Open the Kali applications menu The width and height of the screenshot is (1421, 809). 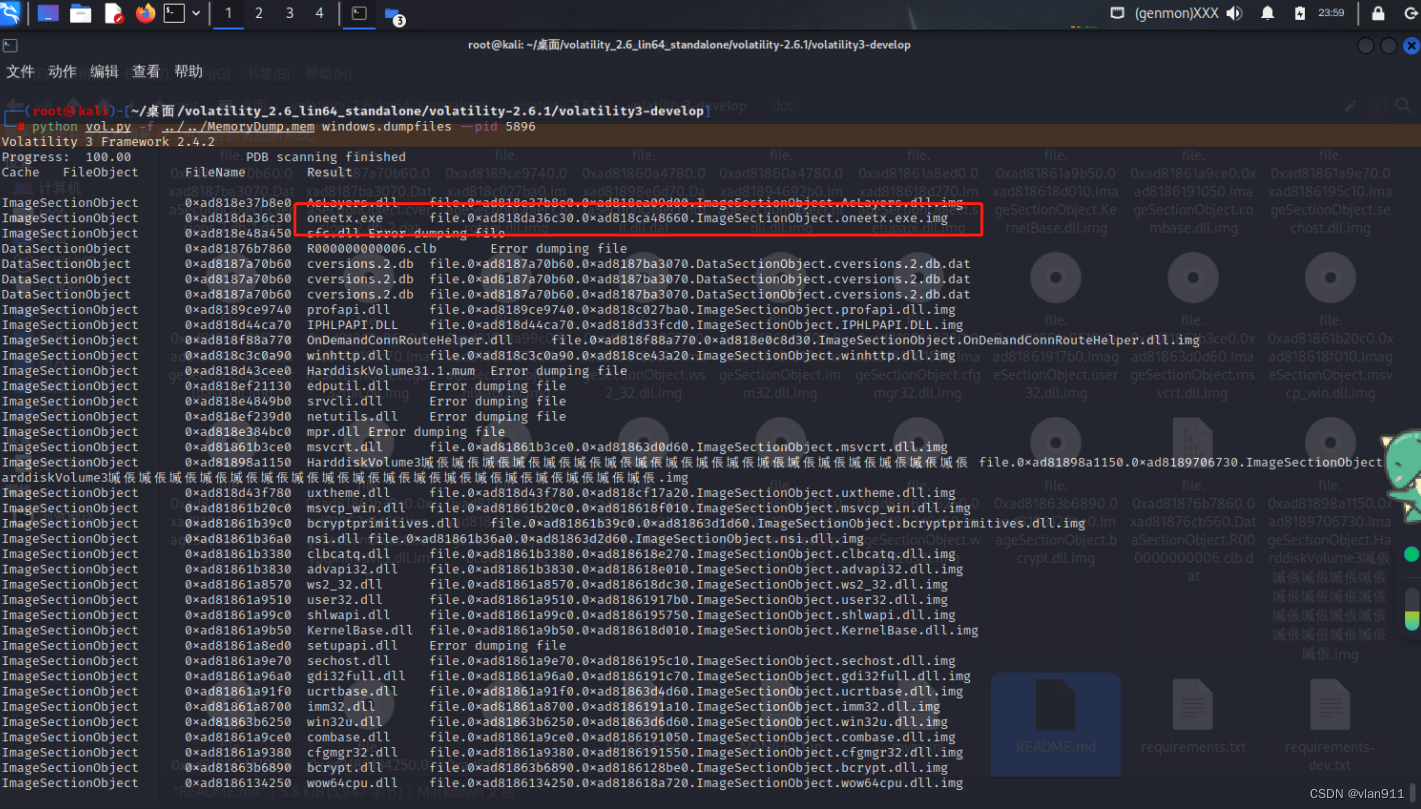pos(12,13)
